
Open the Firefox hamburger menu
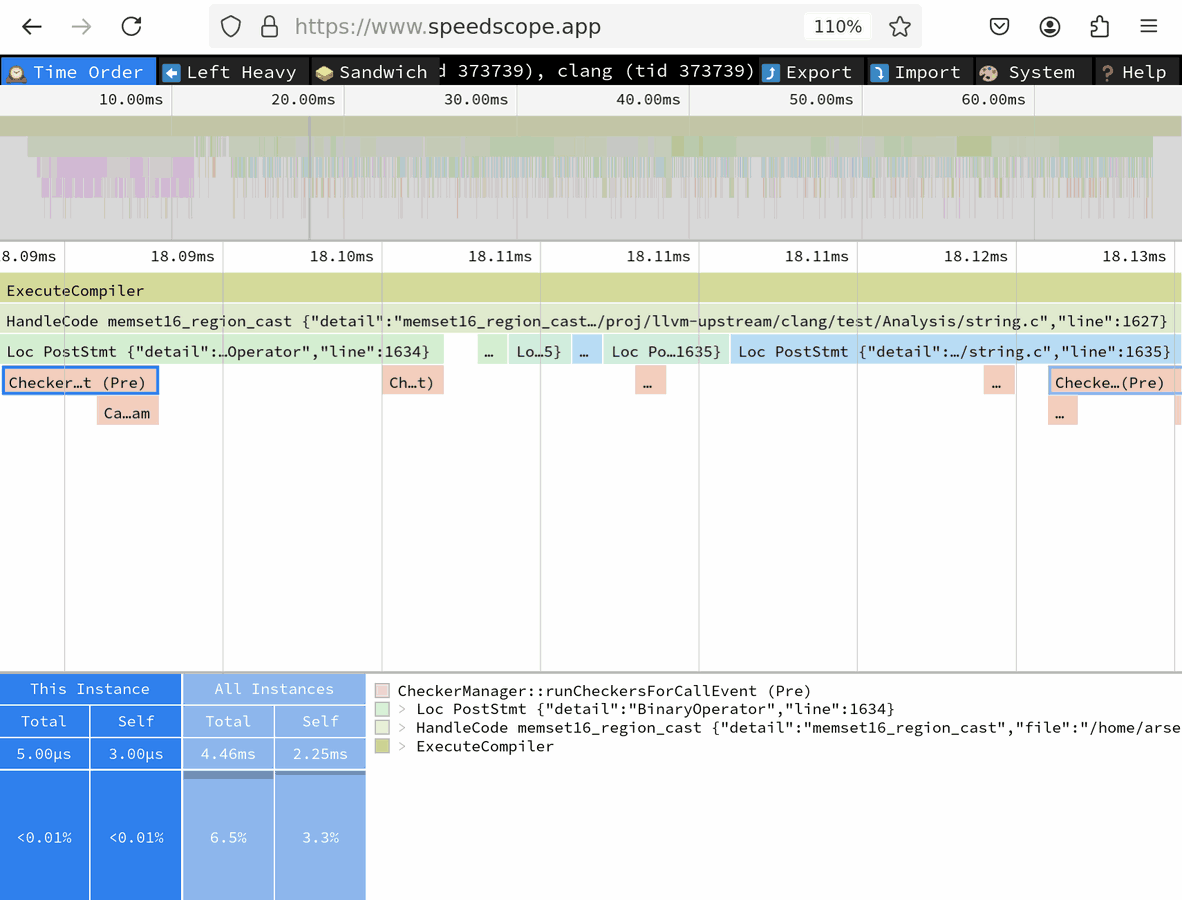tap(1148, 27)
